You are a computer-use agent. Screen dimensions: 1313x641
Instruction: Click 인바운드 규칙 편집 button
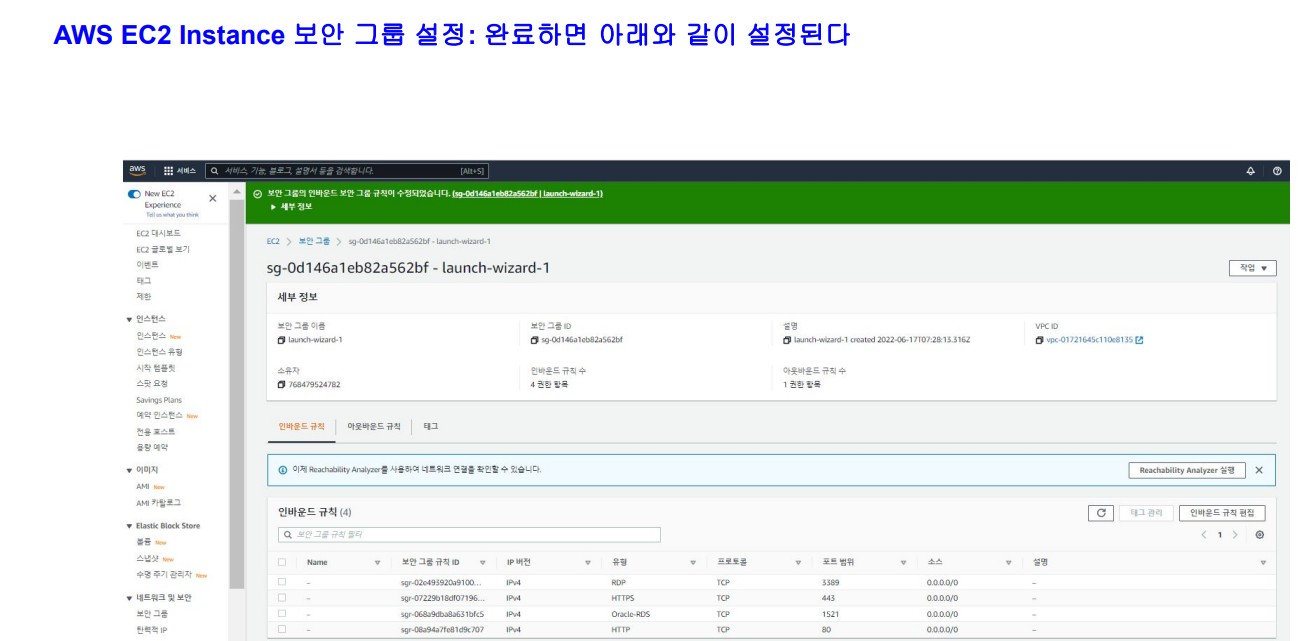[1222, 513]
